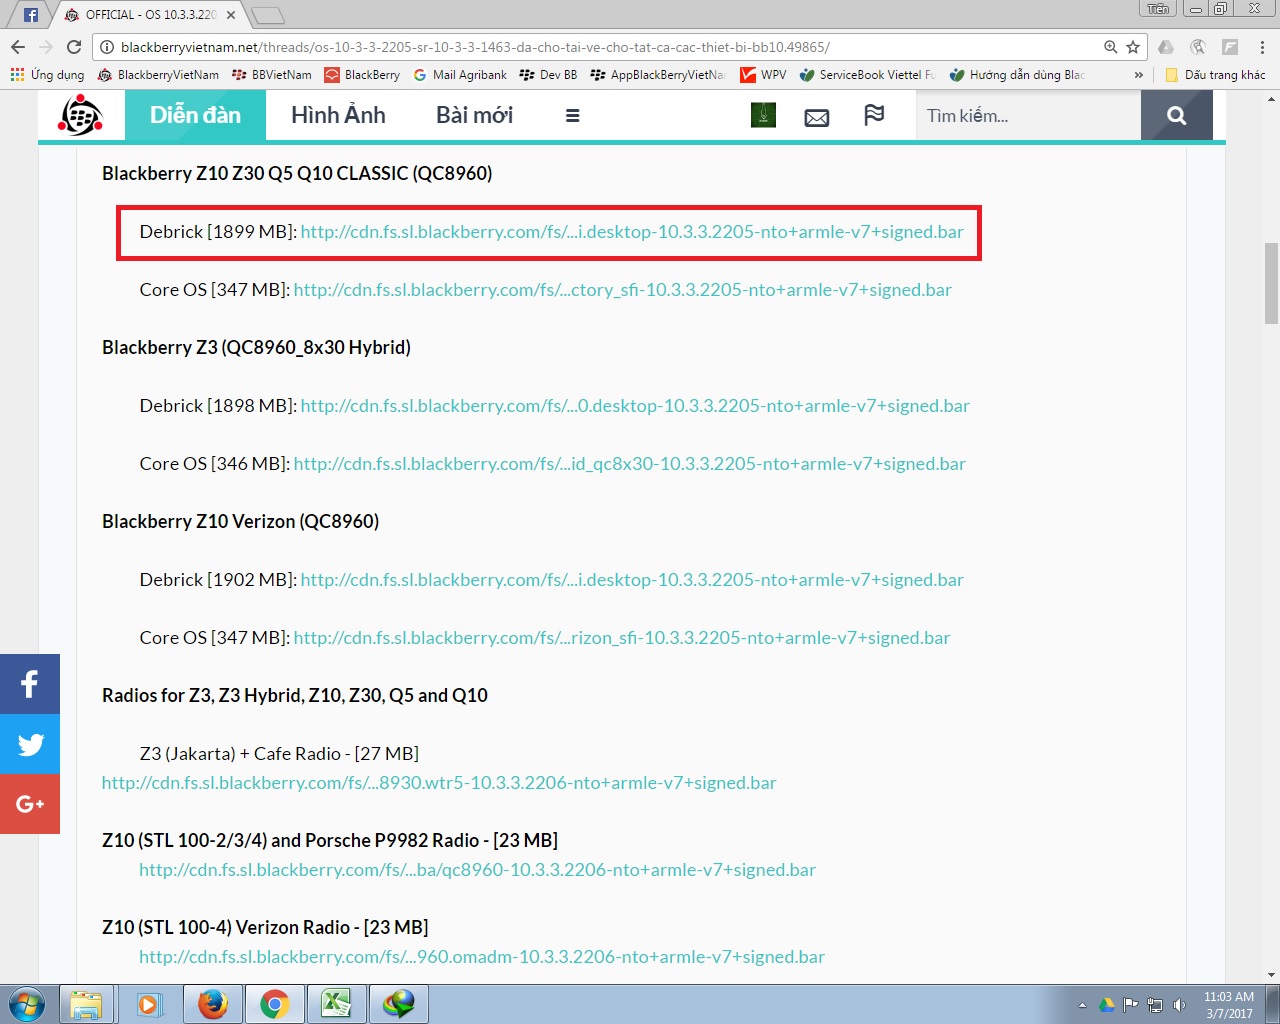Share page via Twitter sidebar button
The image size is (1280, 1024).
[30, 744]
